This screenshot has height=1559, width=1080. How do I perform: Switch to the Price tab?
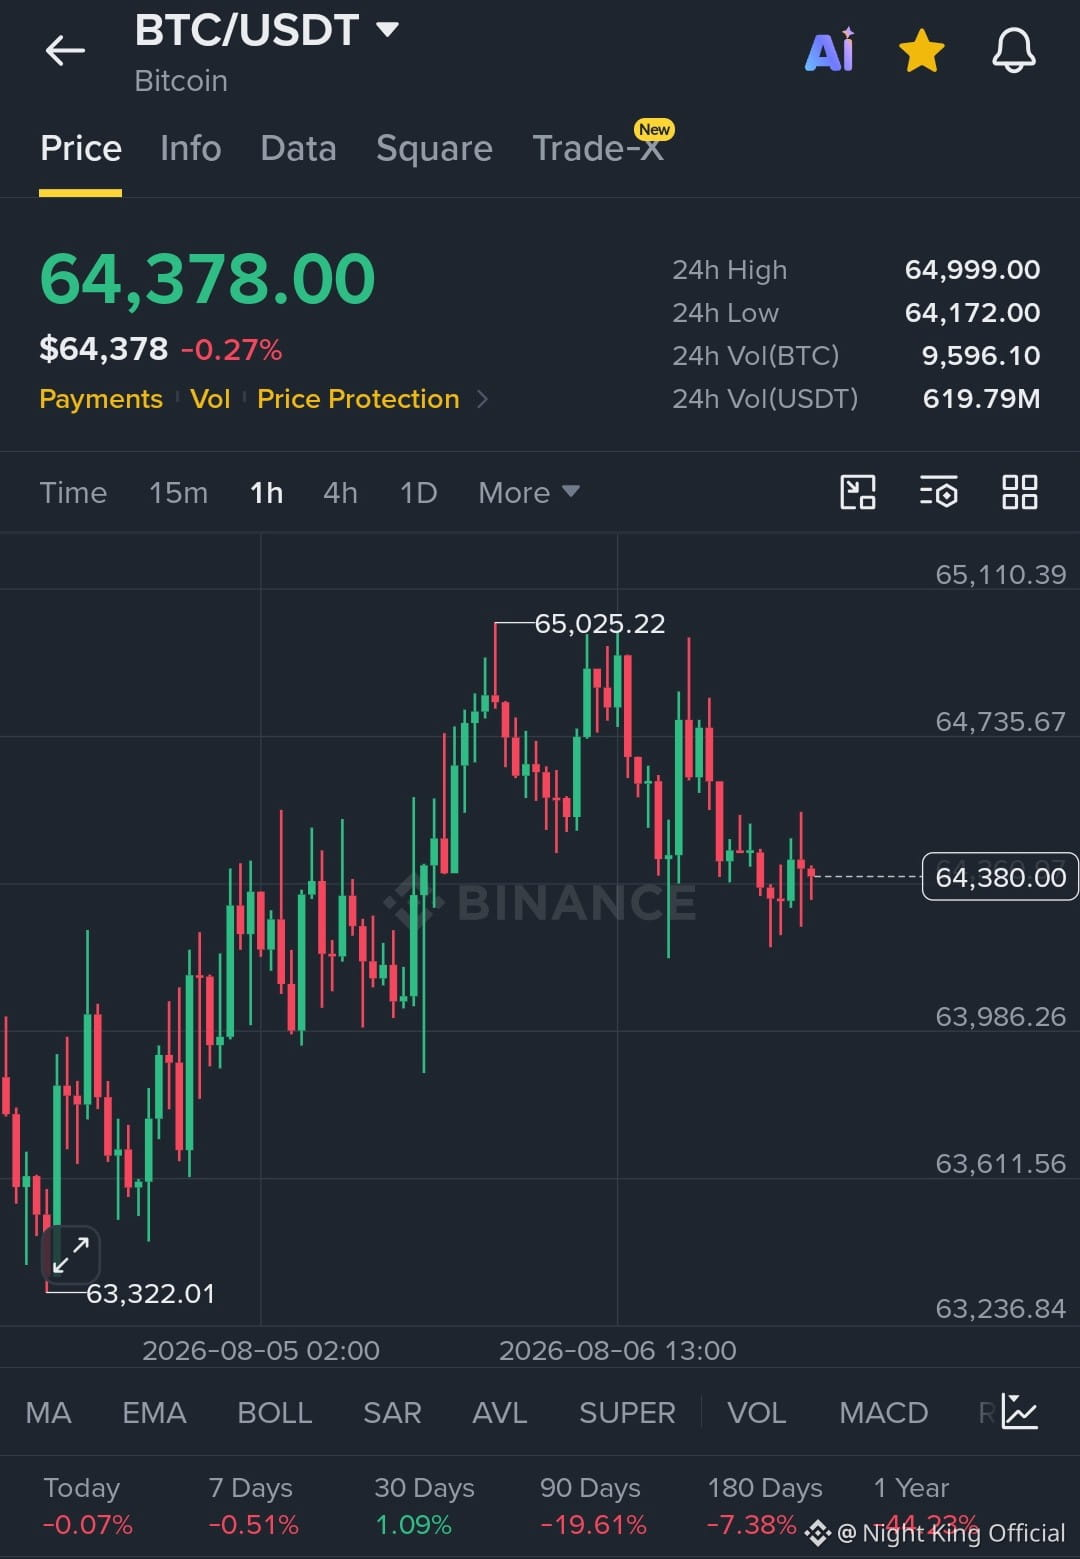(x=81, y=148)
